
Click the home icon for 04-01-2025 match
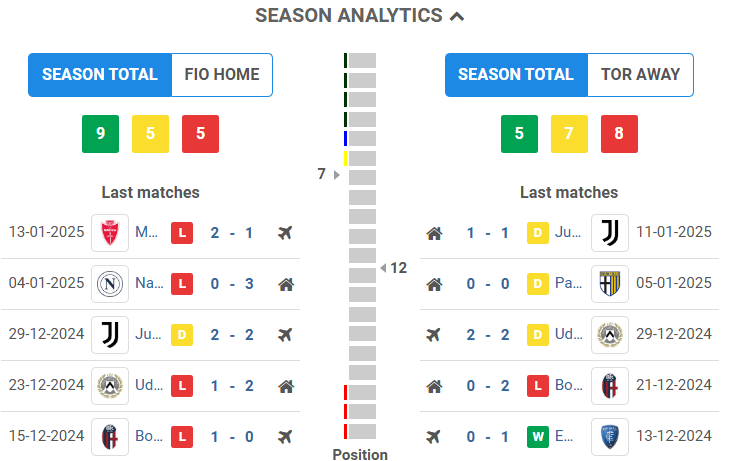(x=286, y=284)
